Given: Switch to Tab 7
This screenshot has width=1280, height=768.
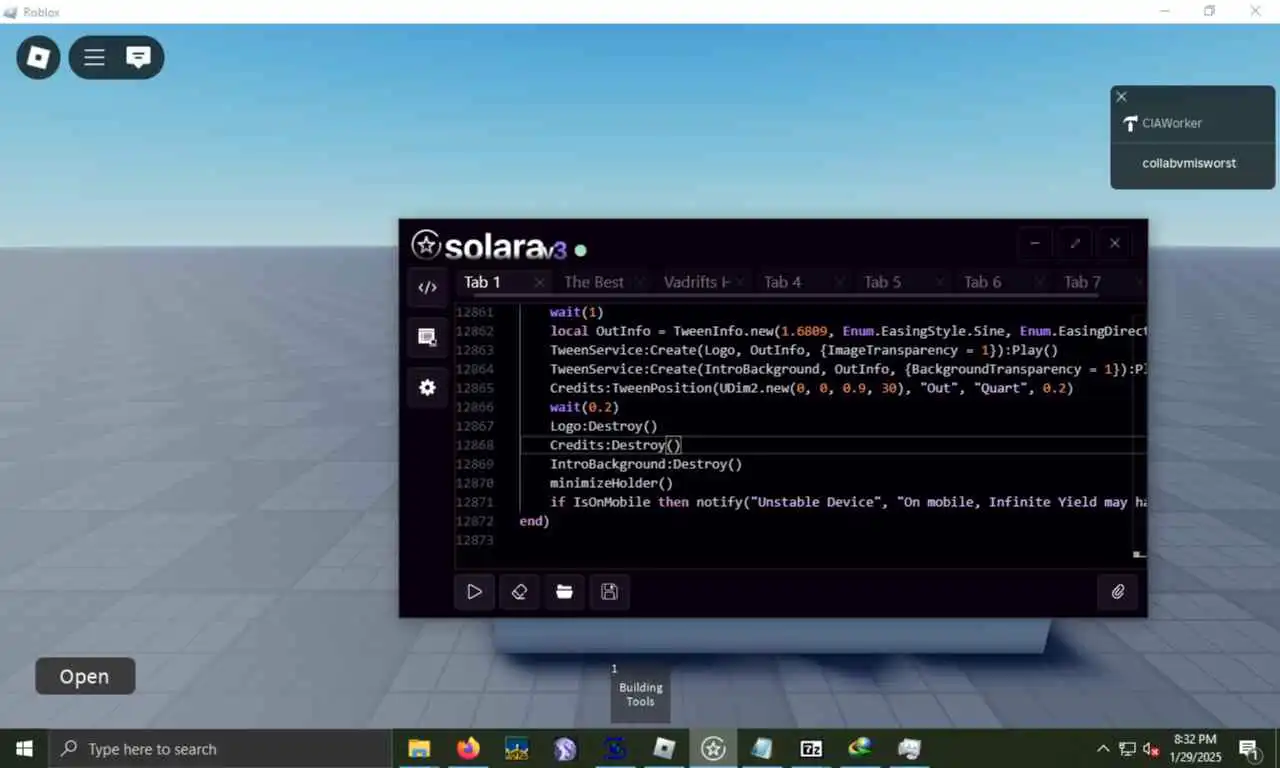Looking at the screenshot, I should point(1083,283).
